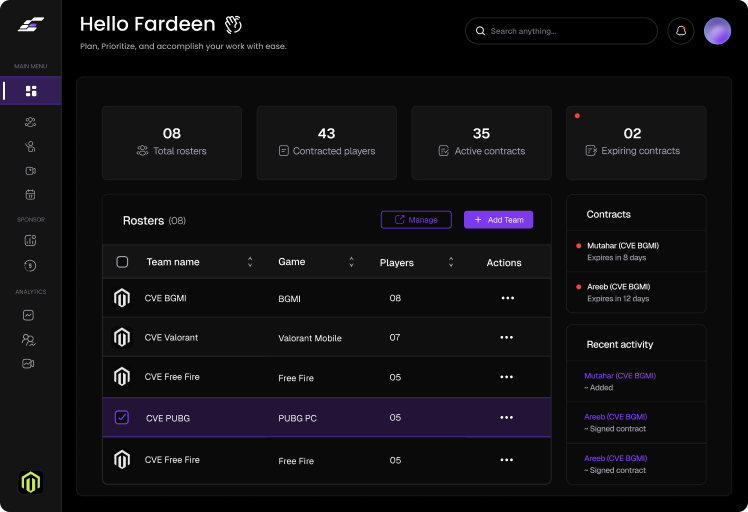Click the Contracted players card
Screen dimensions: 748x512
tap(327, 143)
